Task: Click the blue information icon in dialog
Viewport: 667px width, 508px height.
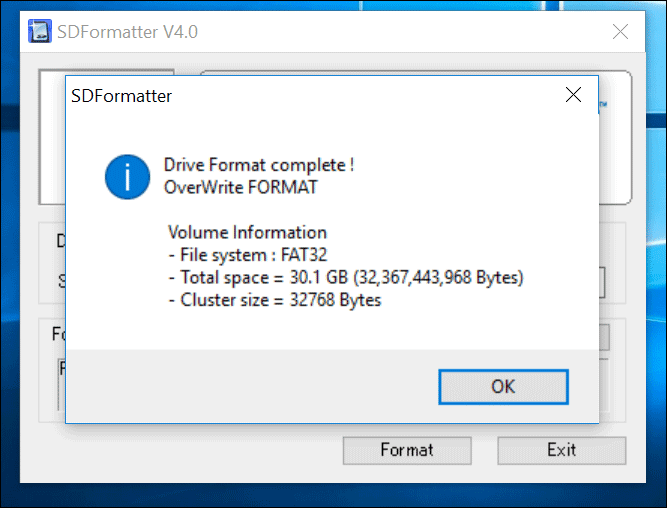Action: (x=127, y=177)
